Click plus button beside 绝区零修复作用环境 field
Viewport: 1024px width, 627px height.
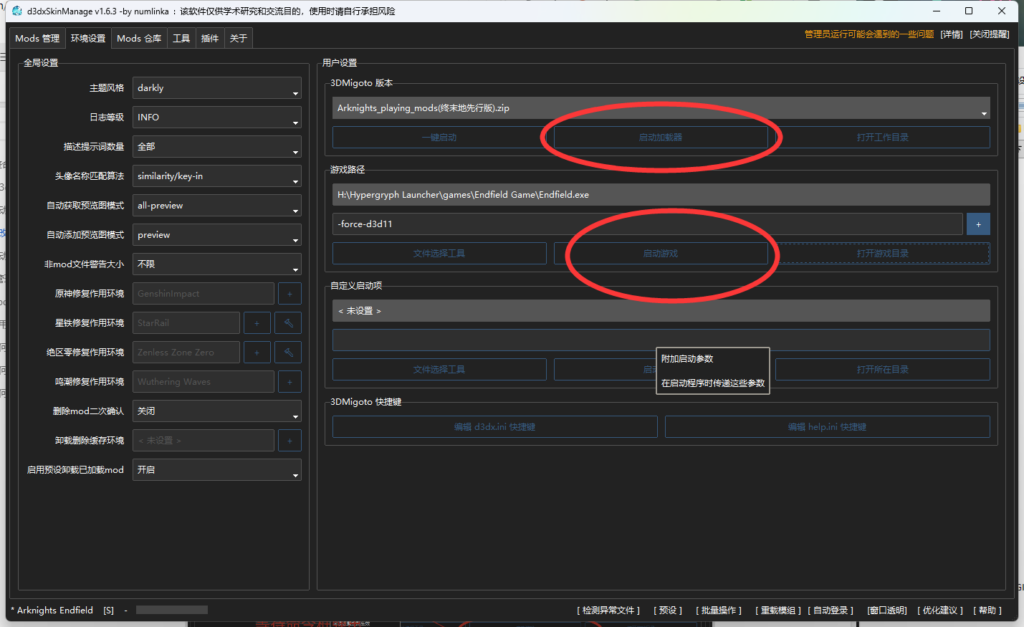tap(257, 352)
